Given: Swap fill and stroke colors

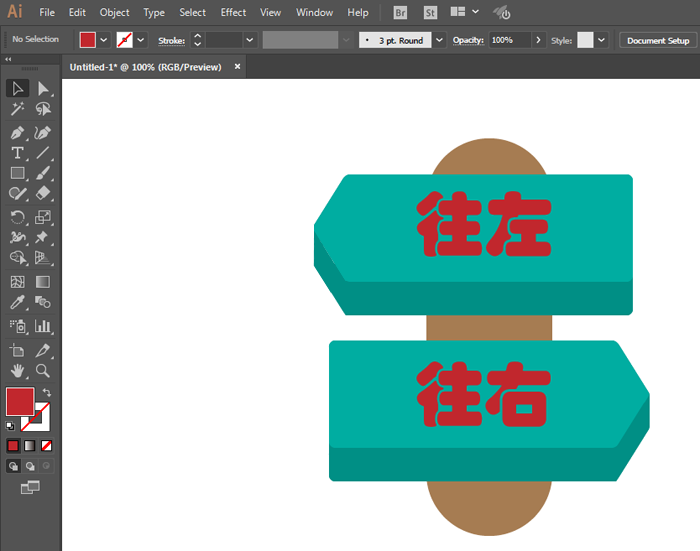Looking at the screenshot, I should [x=47, y=392].
